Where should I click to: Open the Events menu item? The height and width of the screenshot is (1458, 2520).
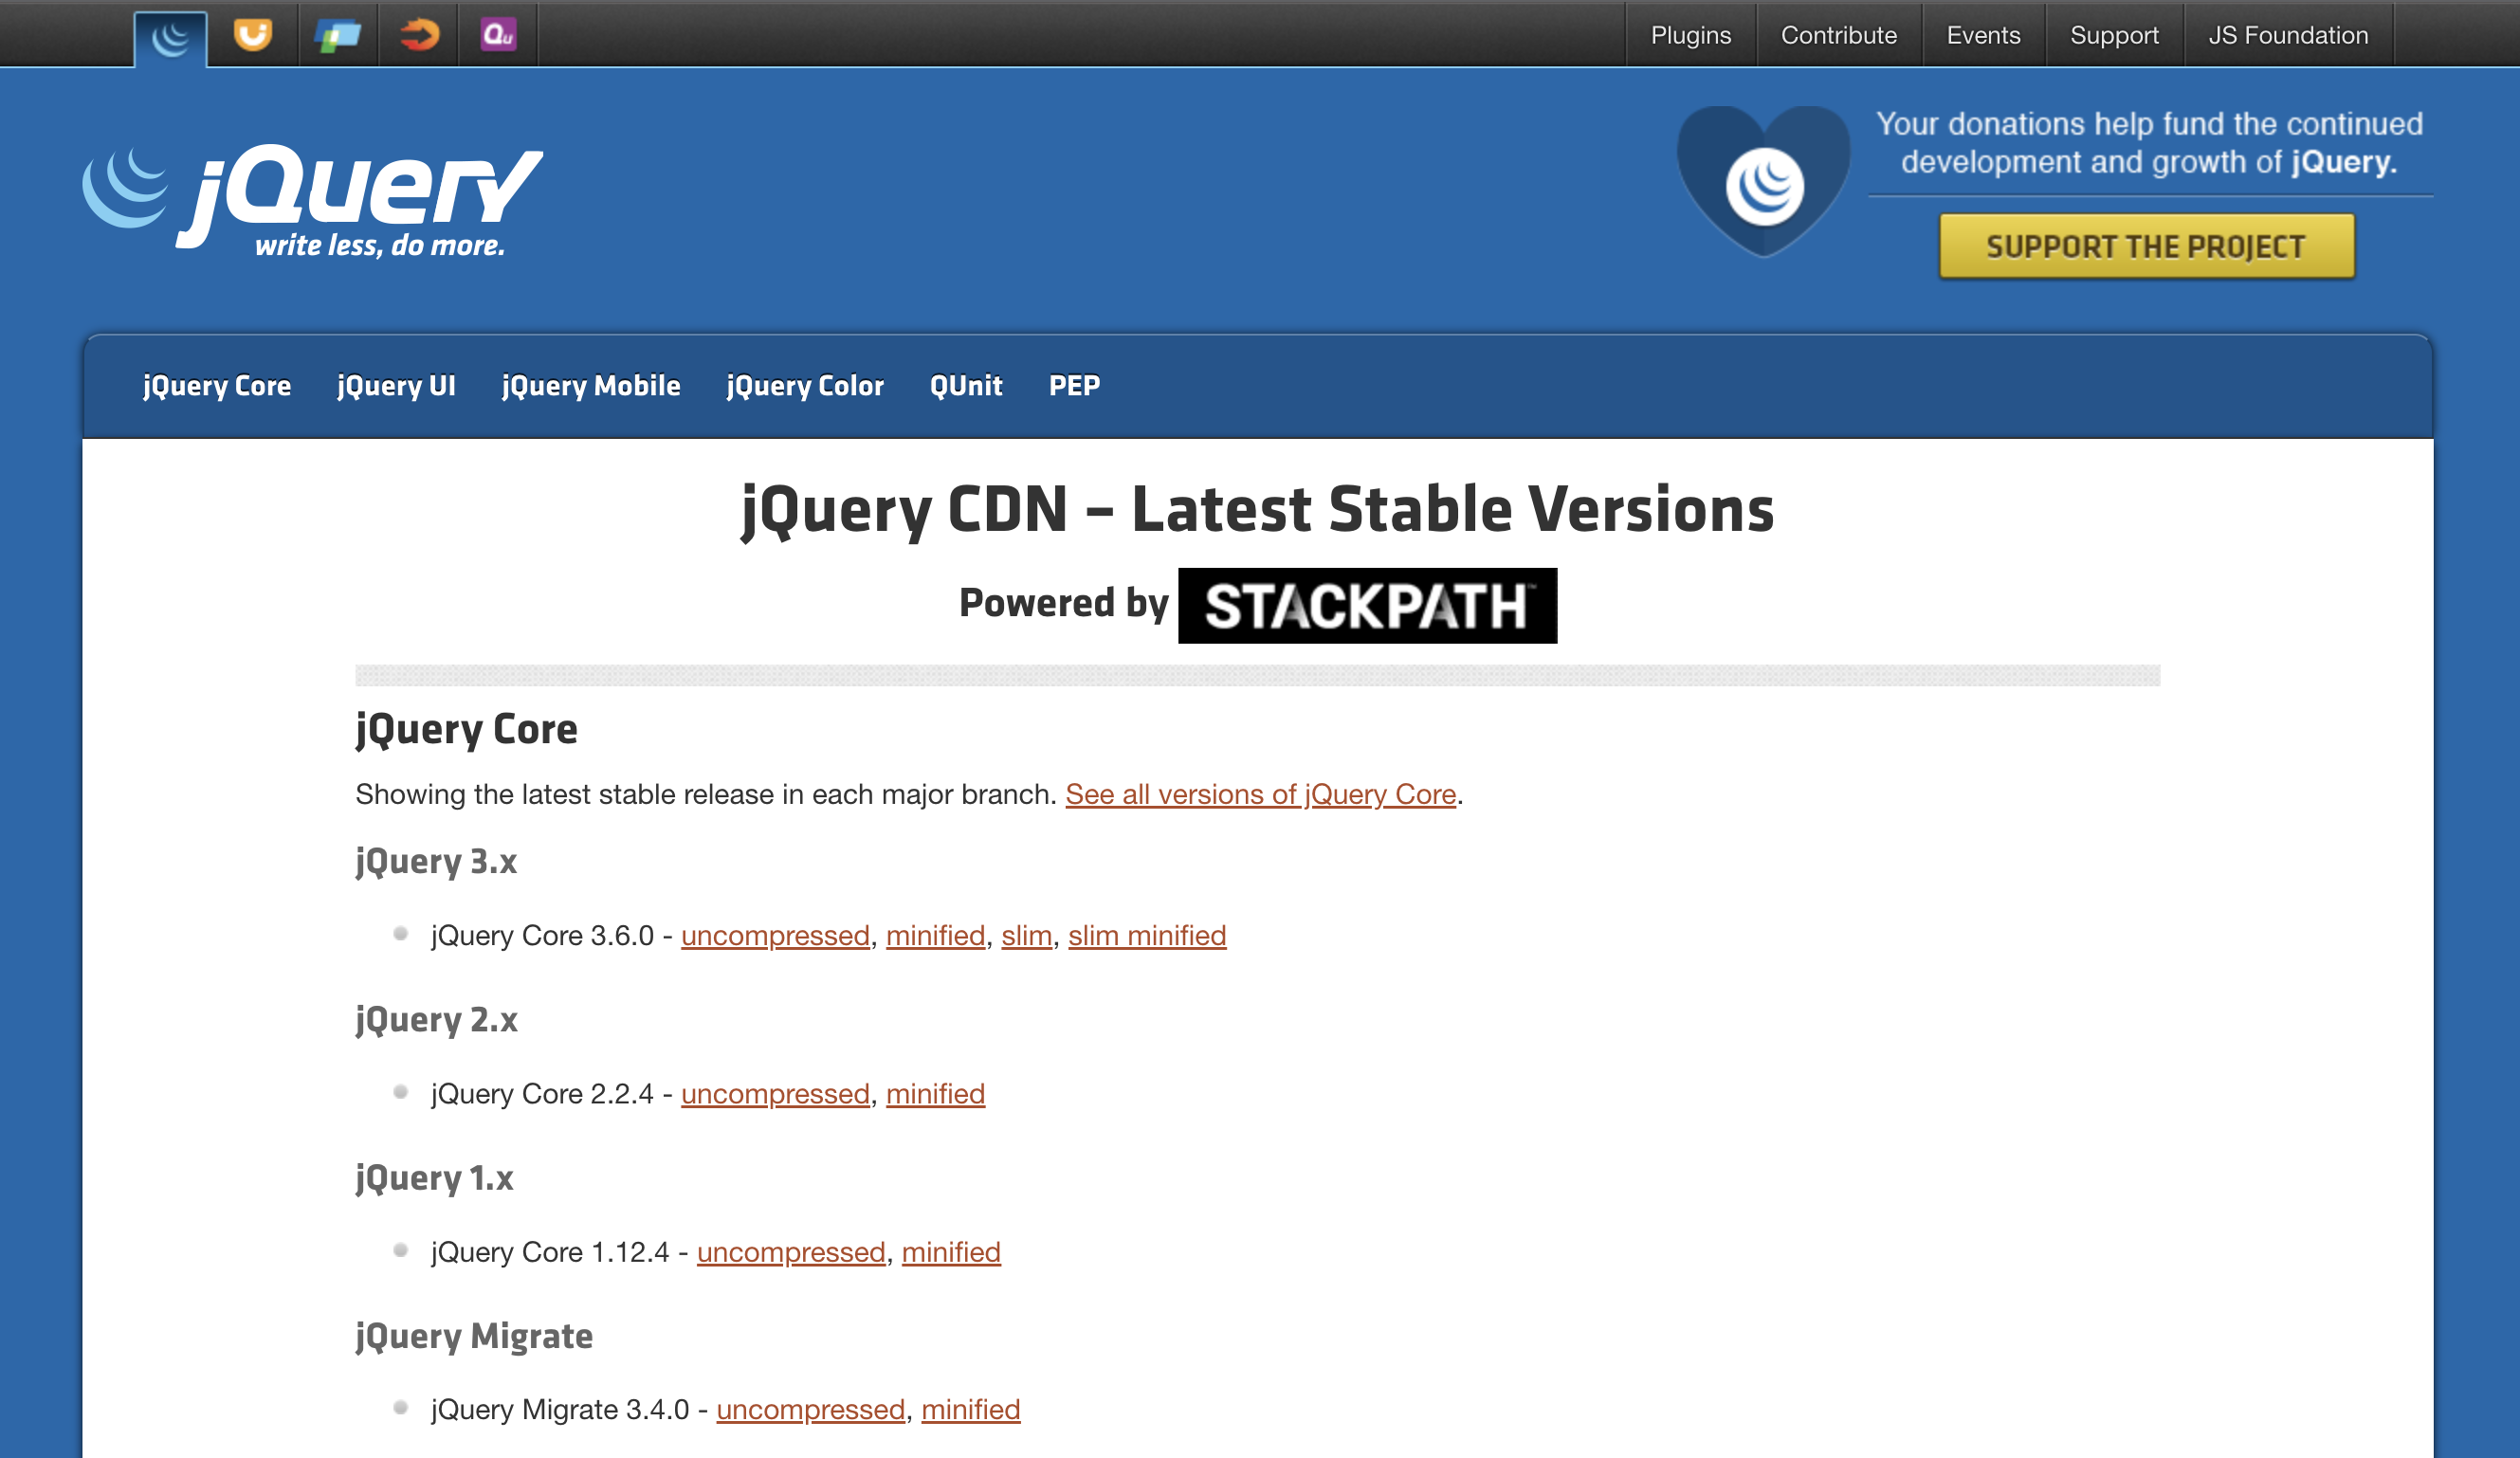1983,35
